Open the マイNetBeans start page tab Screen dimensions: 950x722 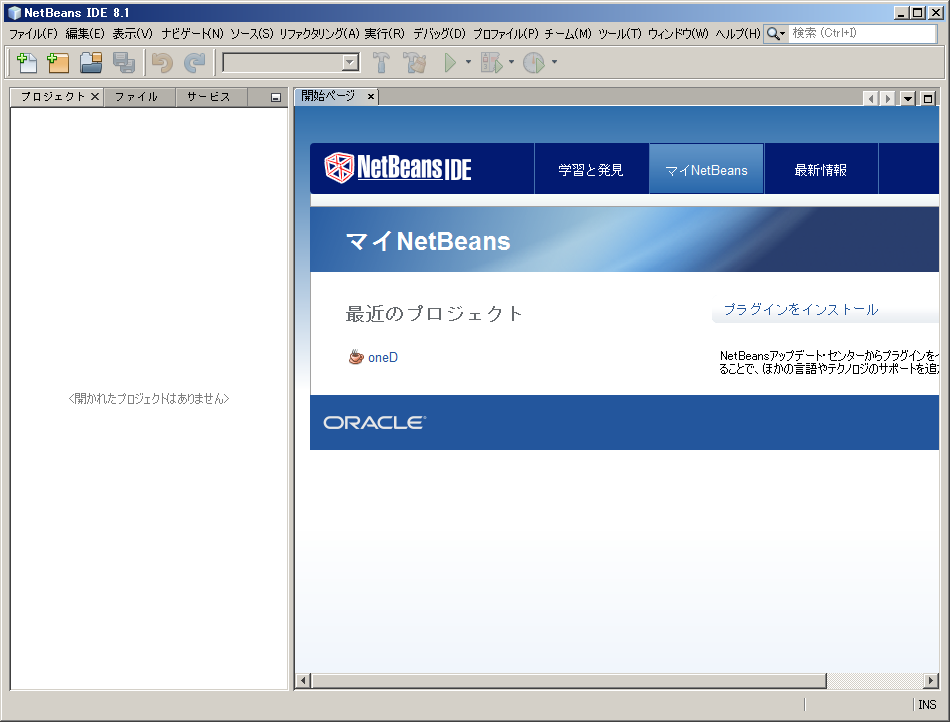point(706,170)
